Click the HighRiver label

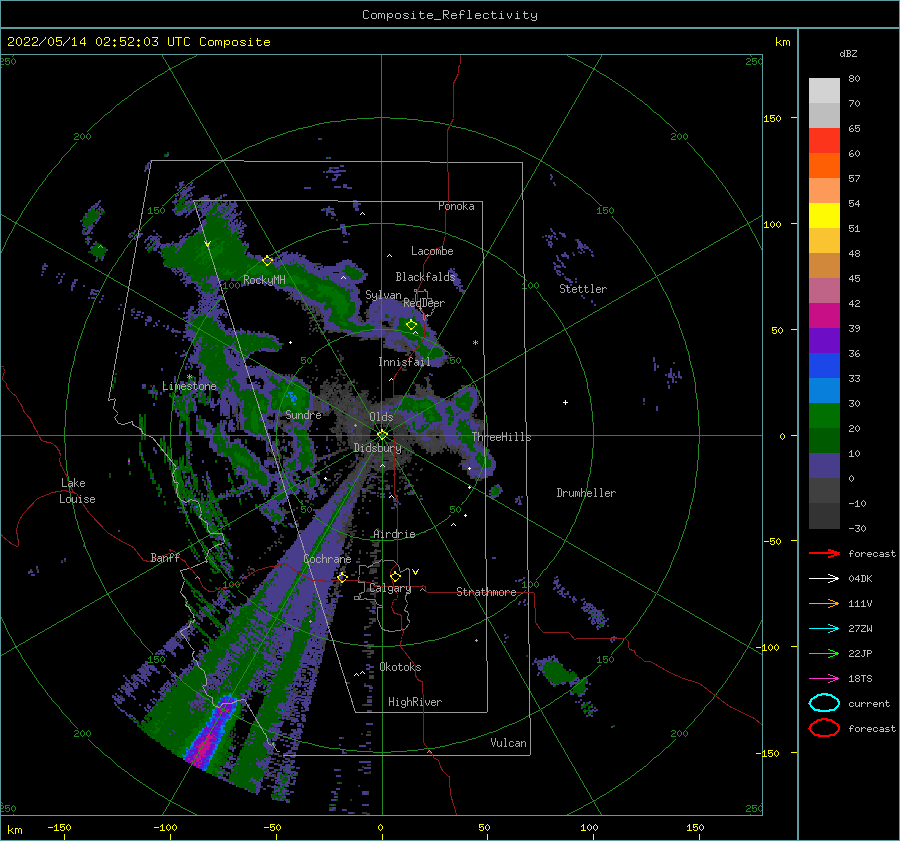pos(415,702)
